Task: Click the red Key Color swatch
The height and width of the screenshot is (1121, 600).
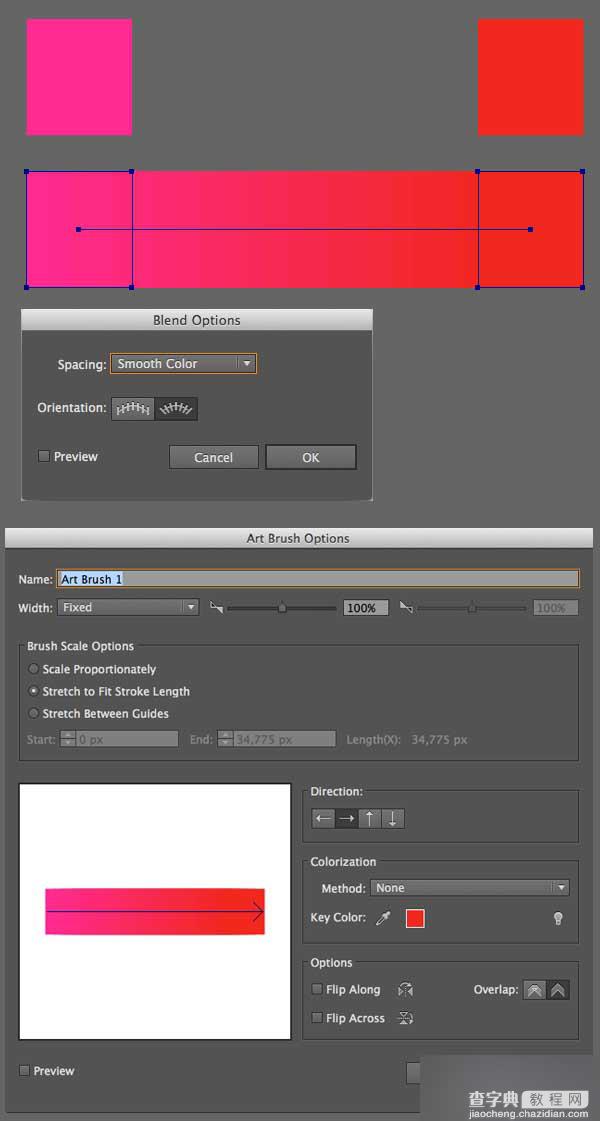Action: 415,919
